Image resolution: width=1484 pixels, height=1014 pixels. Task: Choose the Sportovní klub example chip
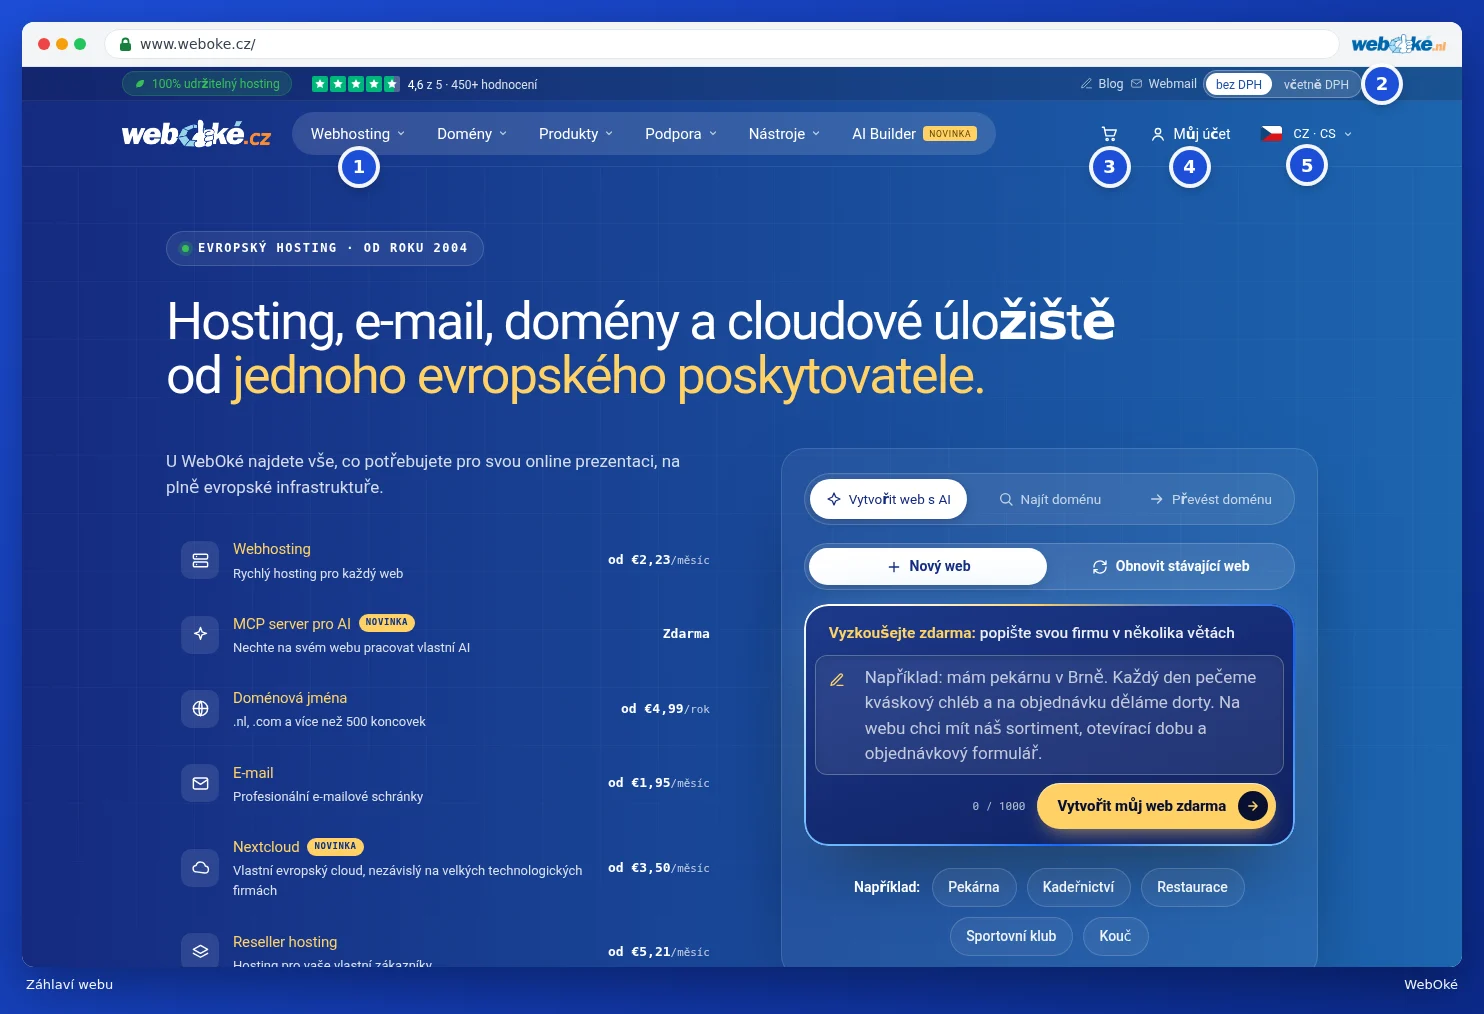click(1011, 936)
